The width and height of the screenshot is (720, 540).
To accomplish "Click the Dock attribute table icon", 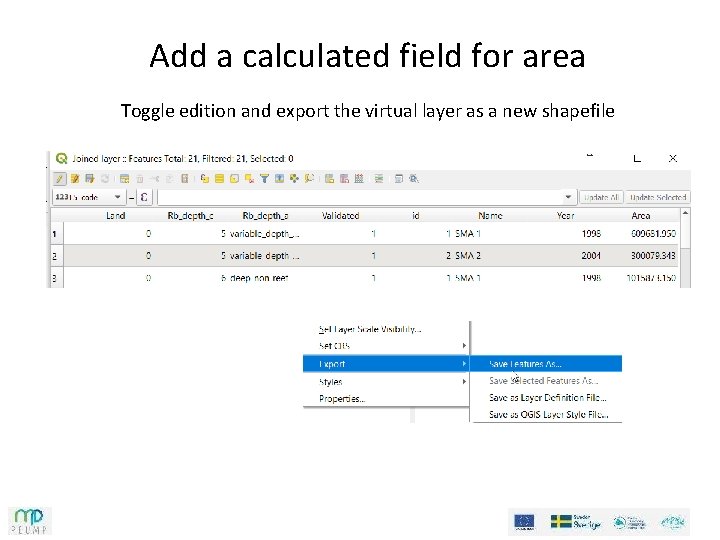I will click(x=399, y=179).
